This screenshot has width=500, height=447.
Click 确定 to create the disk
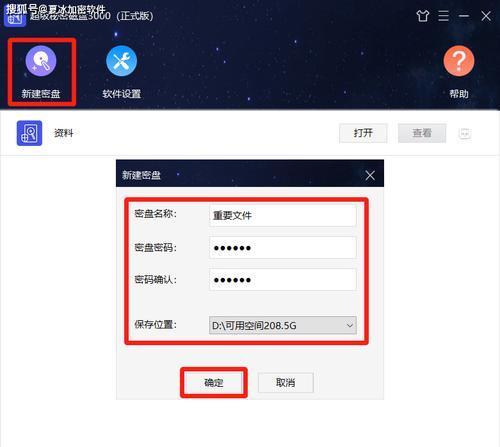214,382
